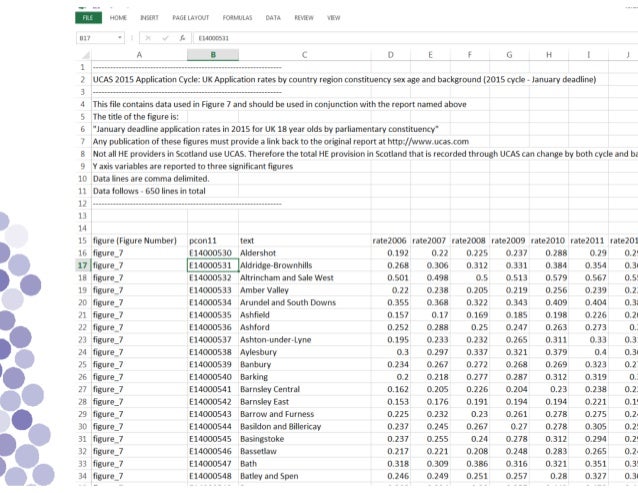This screenshot has width=638, height=493.
Task: Select column A header
Action: [x=139, y=55]
